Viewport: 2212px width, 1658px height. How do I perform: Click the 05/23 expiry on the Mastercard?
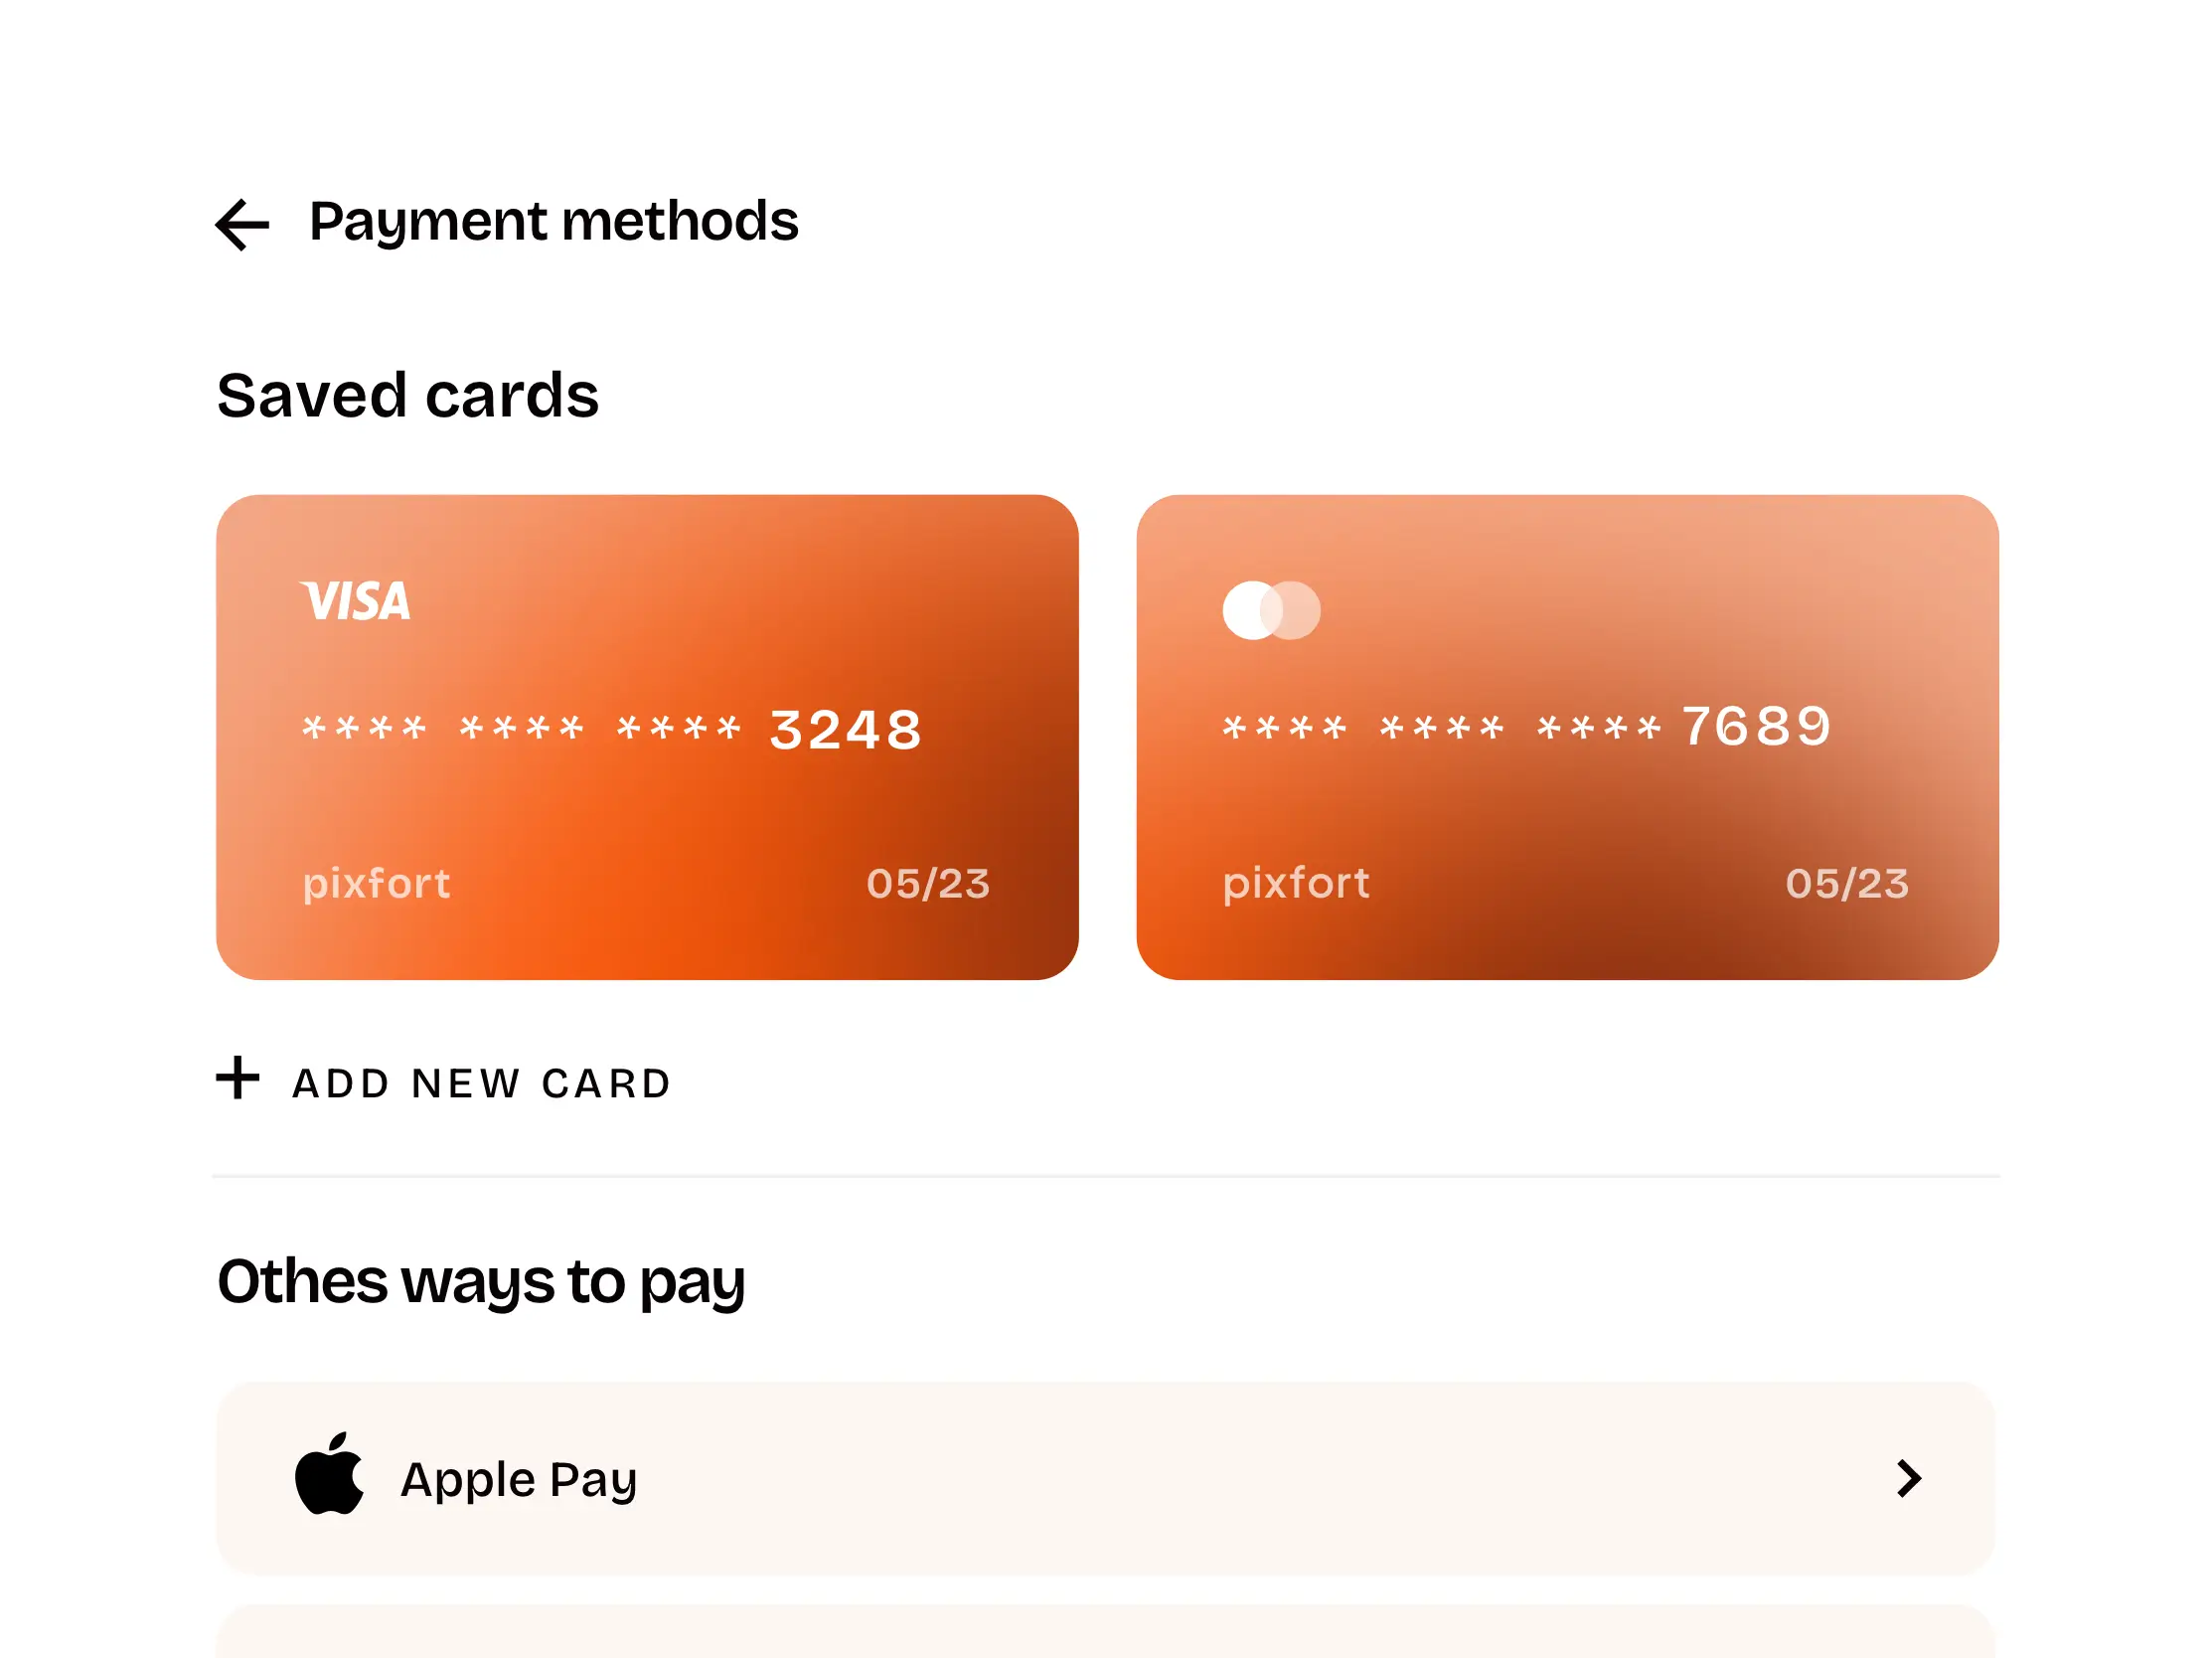point(1847,884)
